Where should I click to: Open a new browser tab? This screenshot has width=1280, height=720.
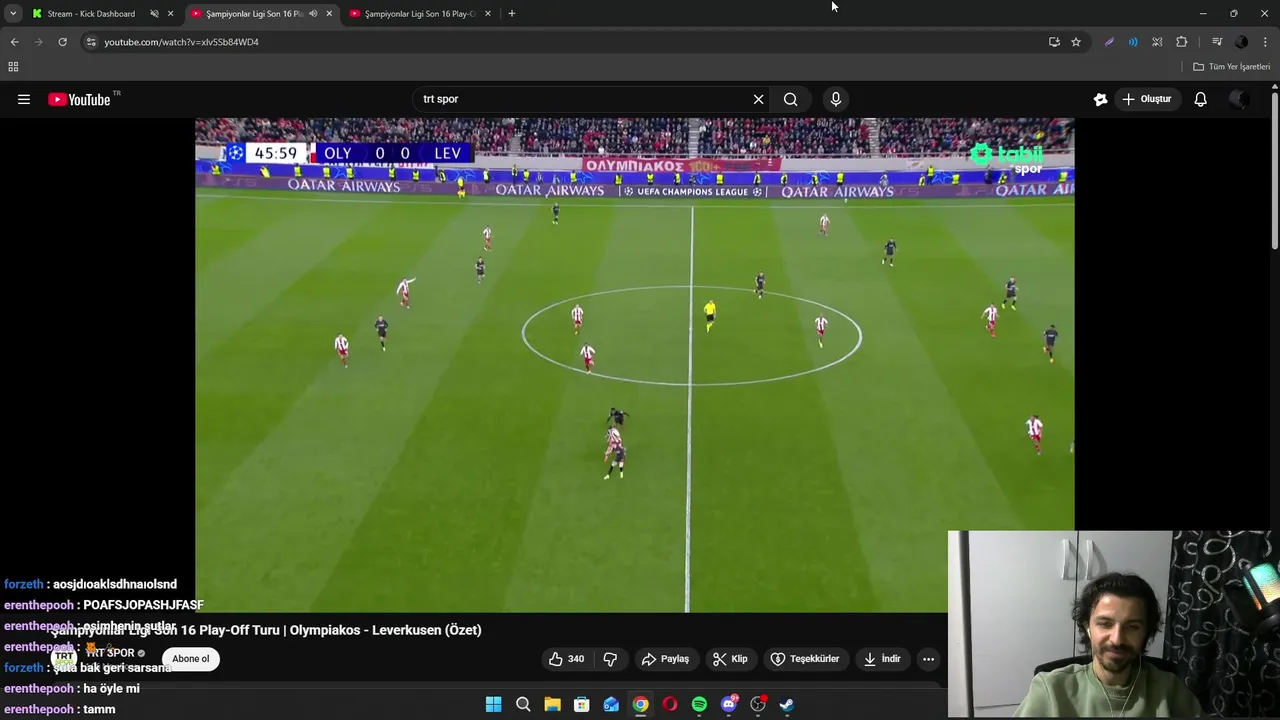511,14
